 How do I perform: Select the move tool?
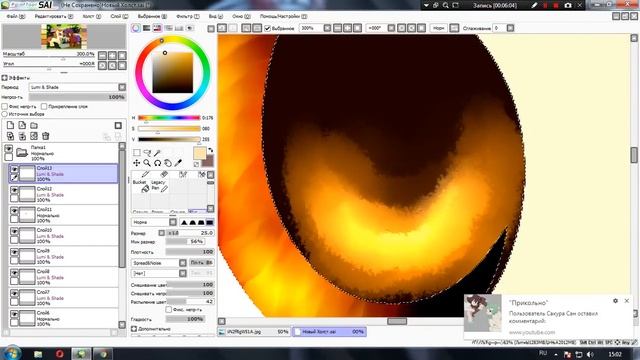(137, 163)
